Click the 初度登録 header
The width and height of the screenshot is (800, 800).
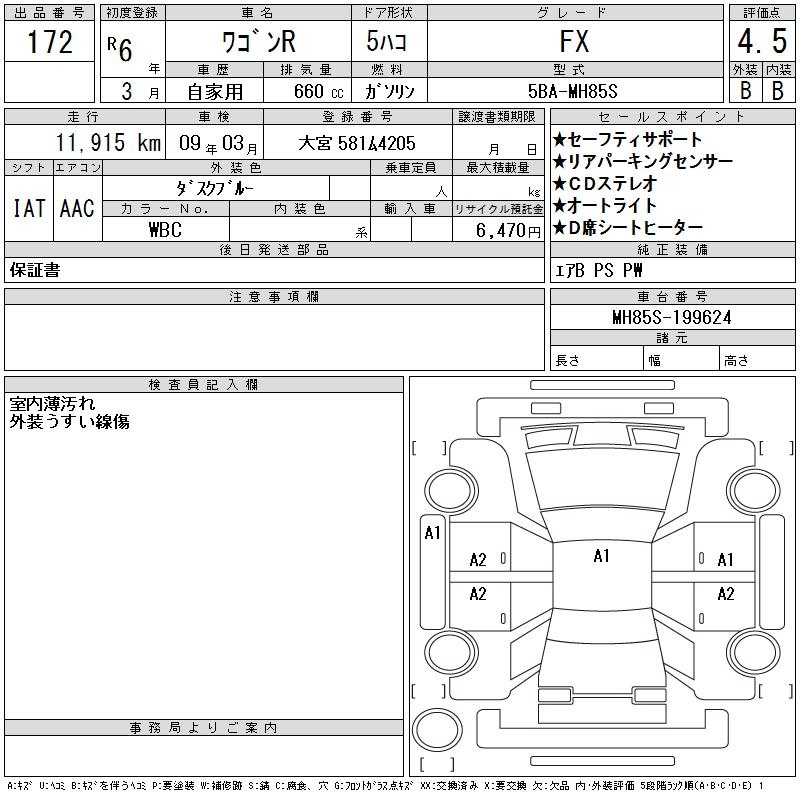[x=133, y=13]
